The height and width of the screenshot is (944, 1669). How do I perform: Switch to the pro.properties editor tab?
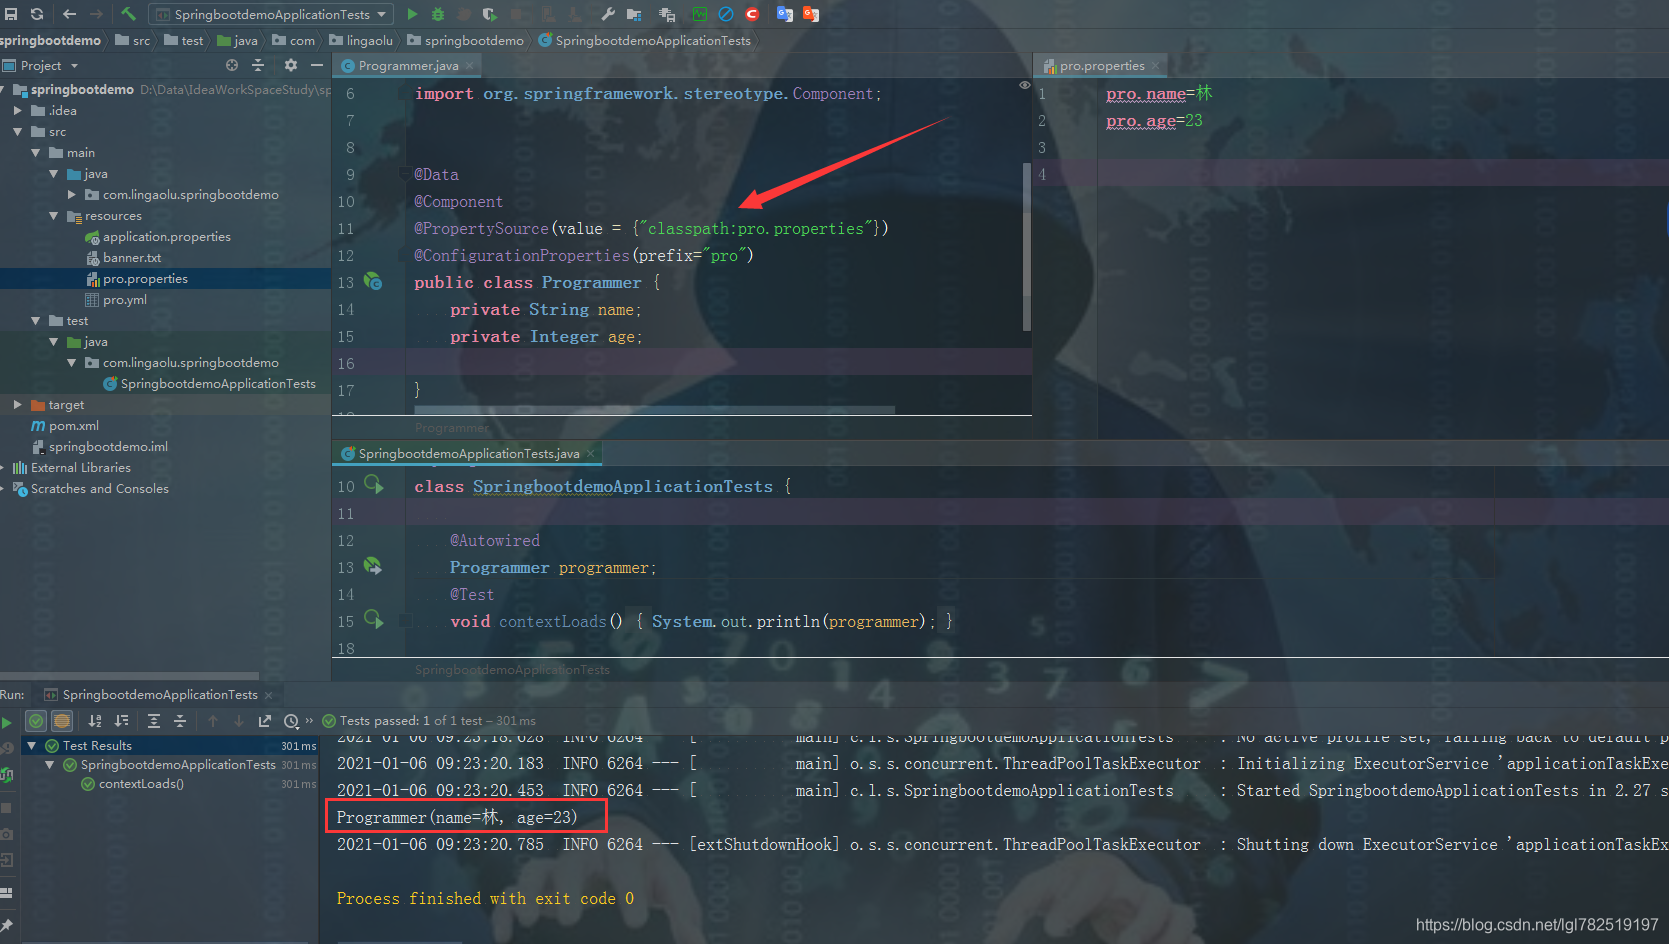click(1102, 65)
